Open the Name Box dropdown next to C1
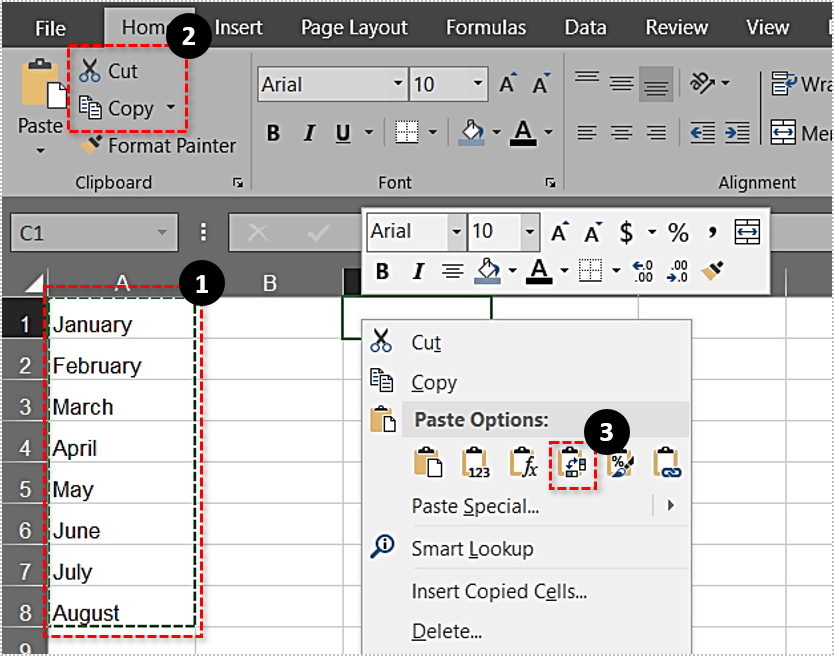The width and height of the screenshot is (834, 656). click(x=161, y=233)
